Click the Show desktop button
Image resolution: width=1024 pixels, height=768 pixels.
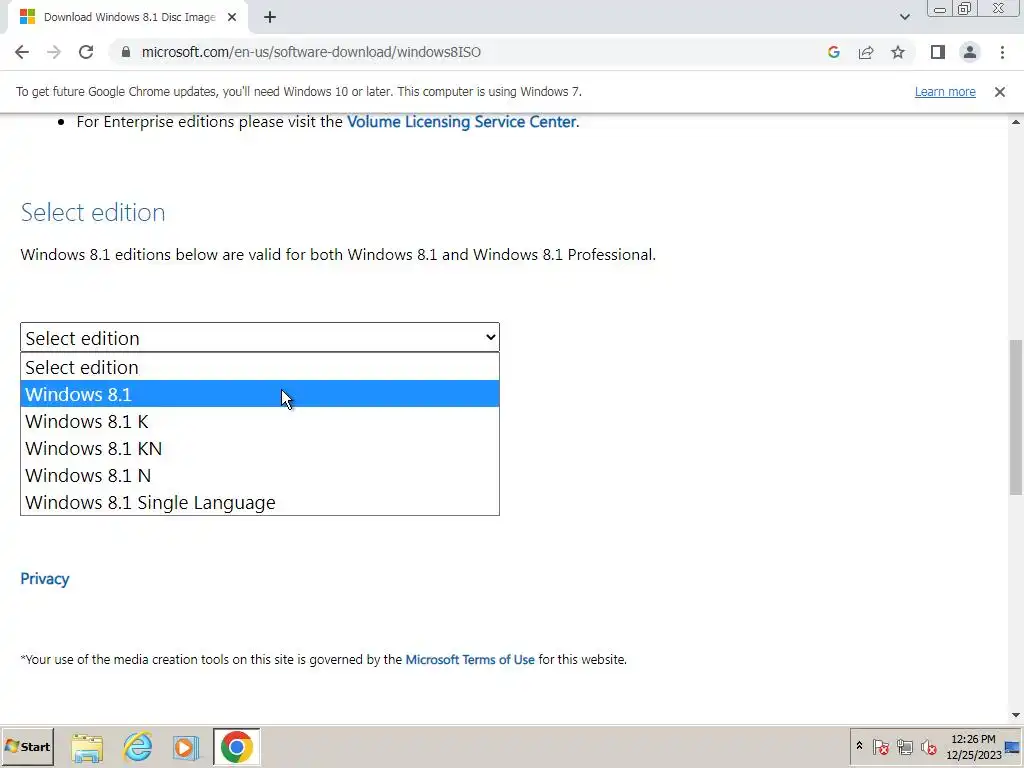click(1013, 747)
